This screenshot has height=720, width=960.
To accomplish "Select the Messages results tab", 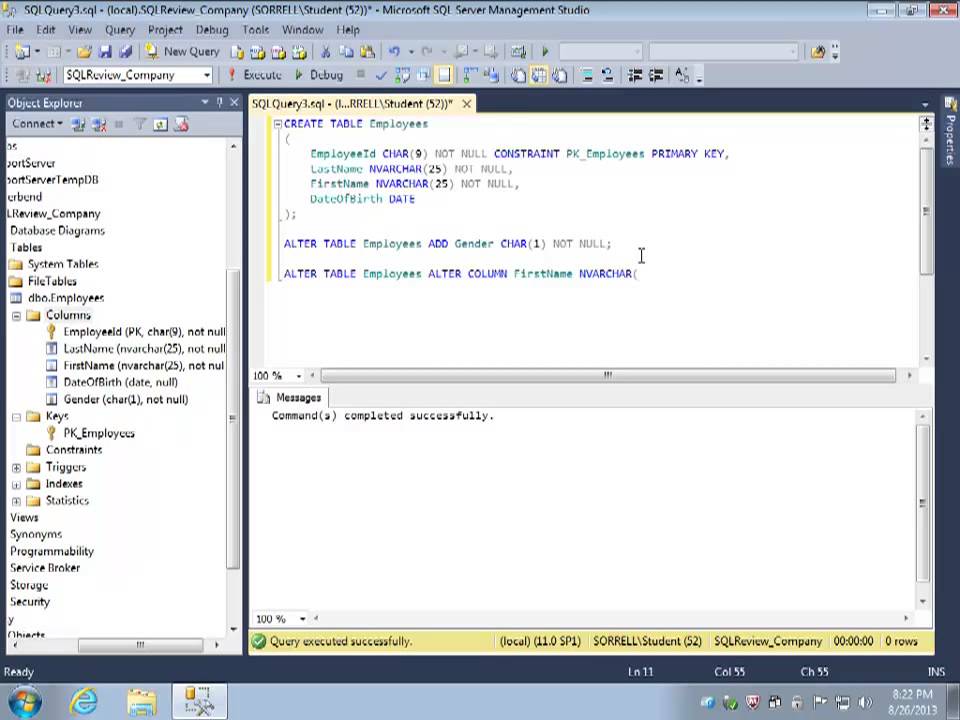I will click(x=290, y=398).
